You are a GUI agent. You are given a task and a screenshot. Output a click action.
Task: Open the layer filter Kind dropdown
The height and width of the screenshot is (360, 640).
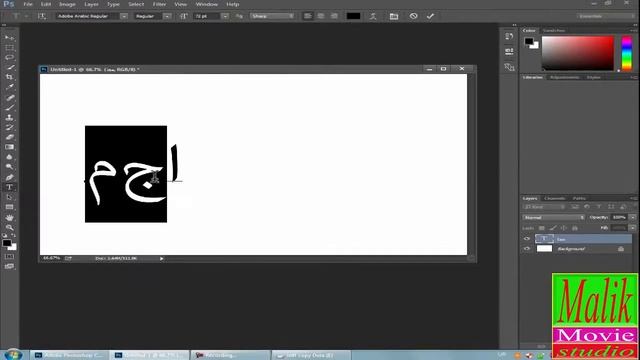[544, 207]
